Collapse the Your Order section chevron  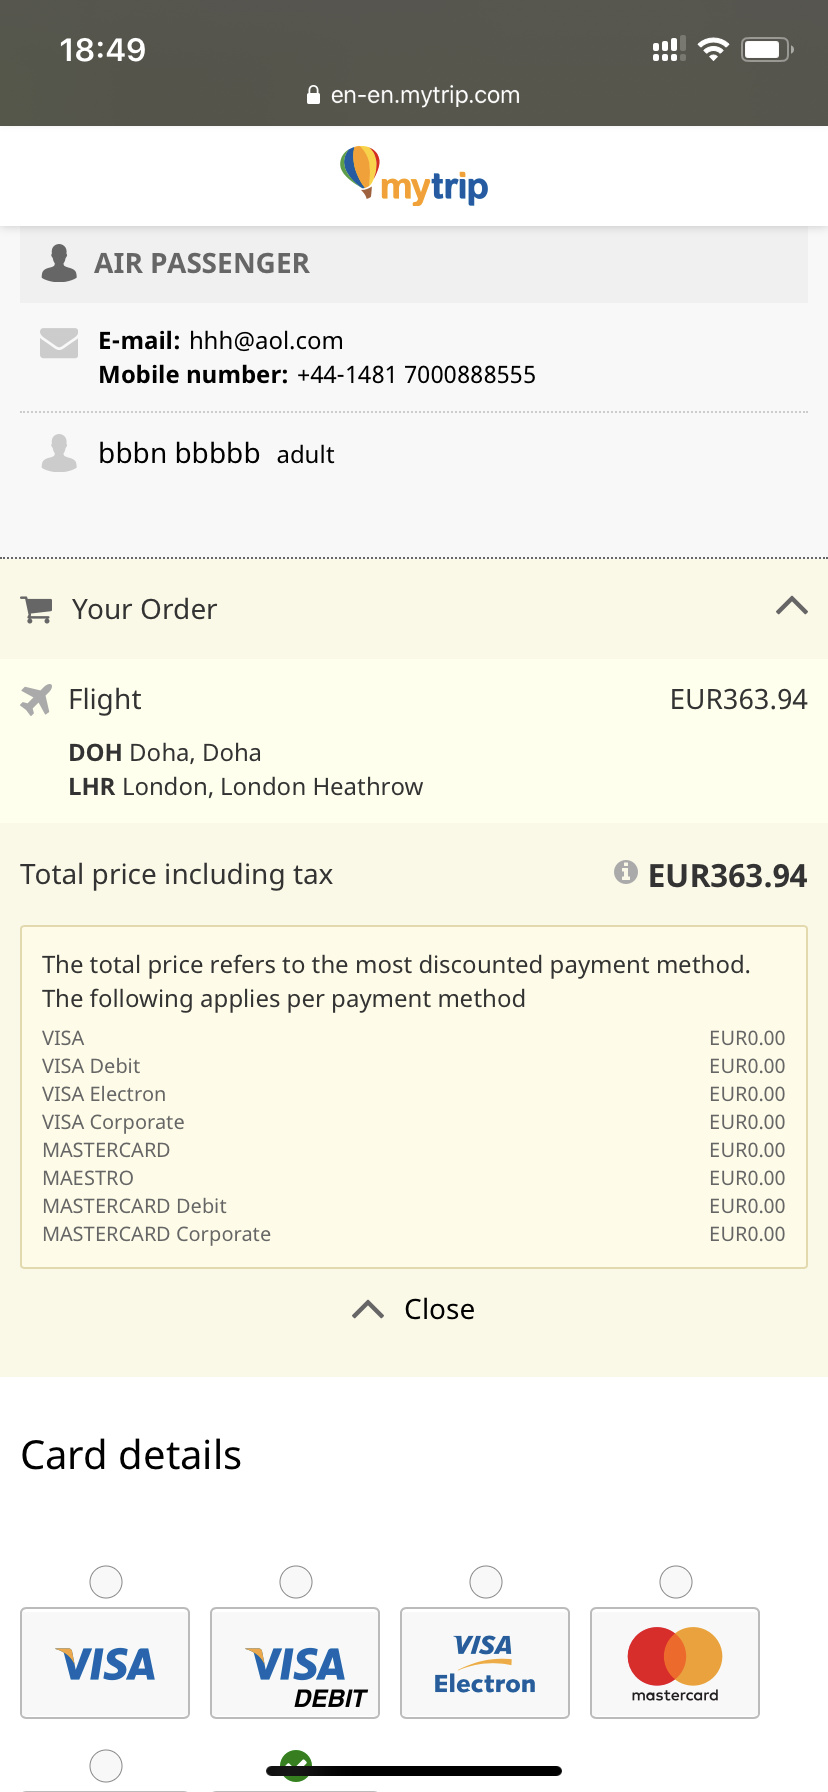pos(792,606)
